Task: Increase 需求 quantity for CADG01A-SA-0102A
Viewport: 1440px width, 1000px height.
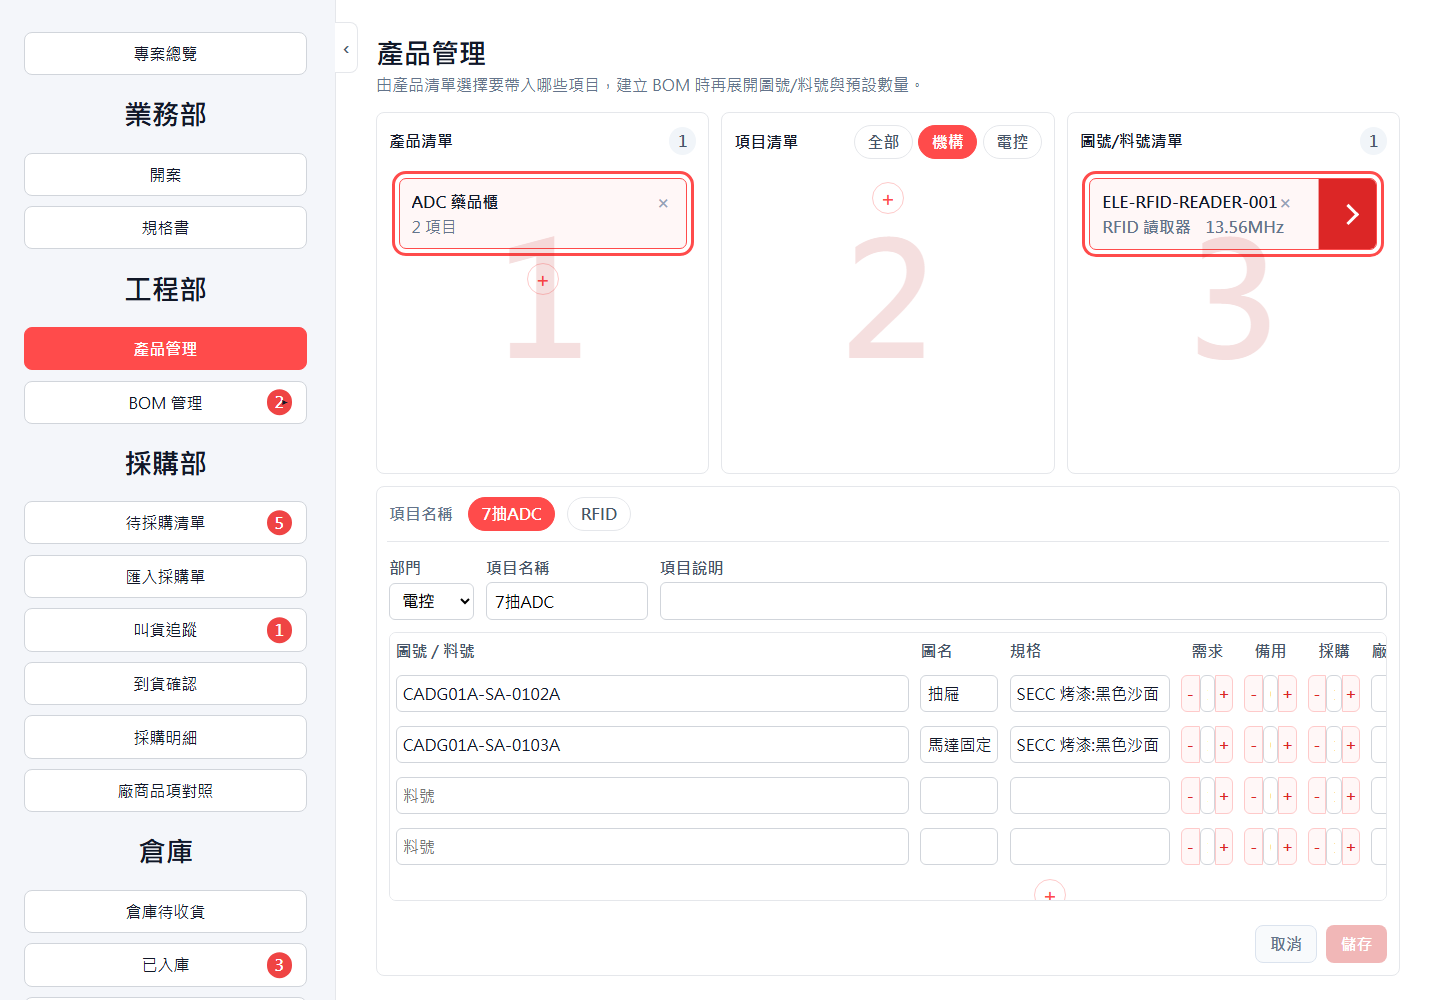Action: click(x=1224, y=694)
